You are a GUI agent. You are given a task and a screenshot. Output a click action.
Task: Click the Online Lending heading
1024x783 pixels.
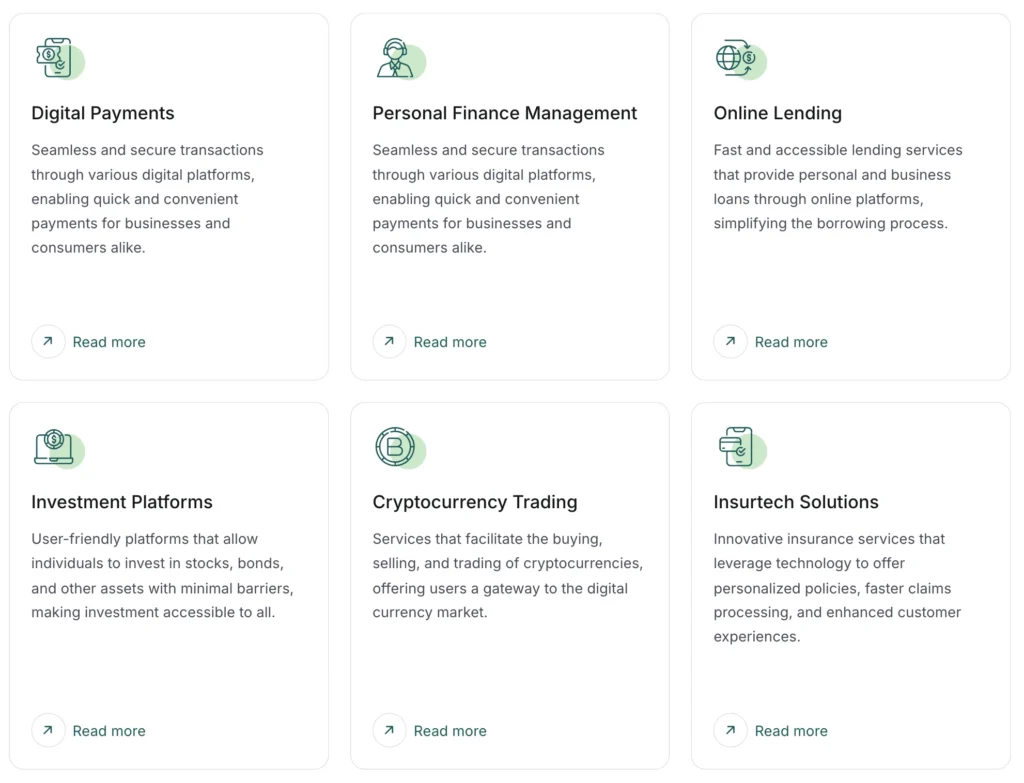[777, 113]
